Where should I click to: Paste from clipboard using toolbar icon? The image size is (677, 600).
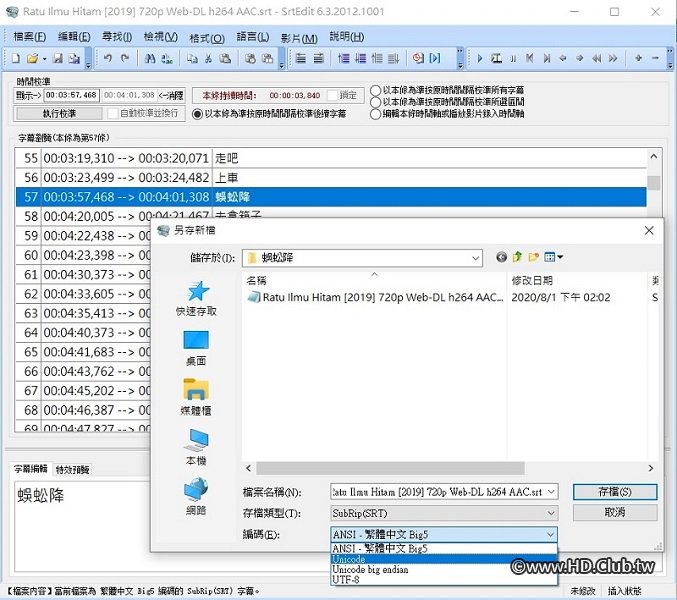tap(225, 58)
